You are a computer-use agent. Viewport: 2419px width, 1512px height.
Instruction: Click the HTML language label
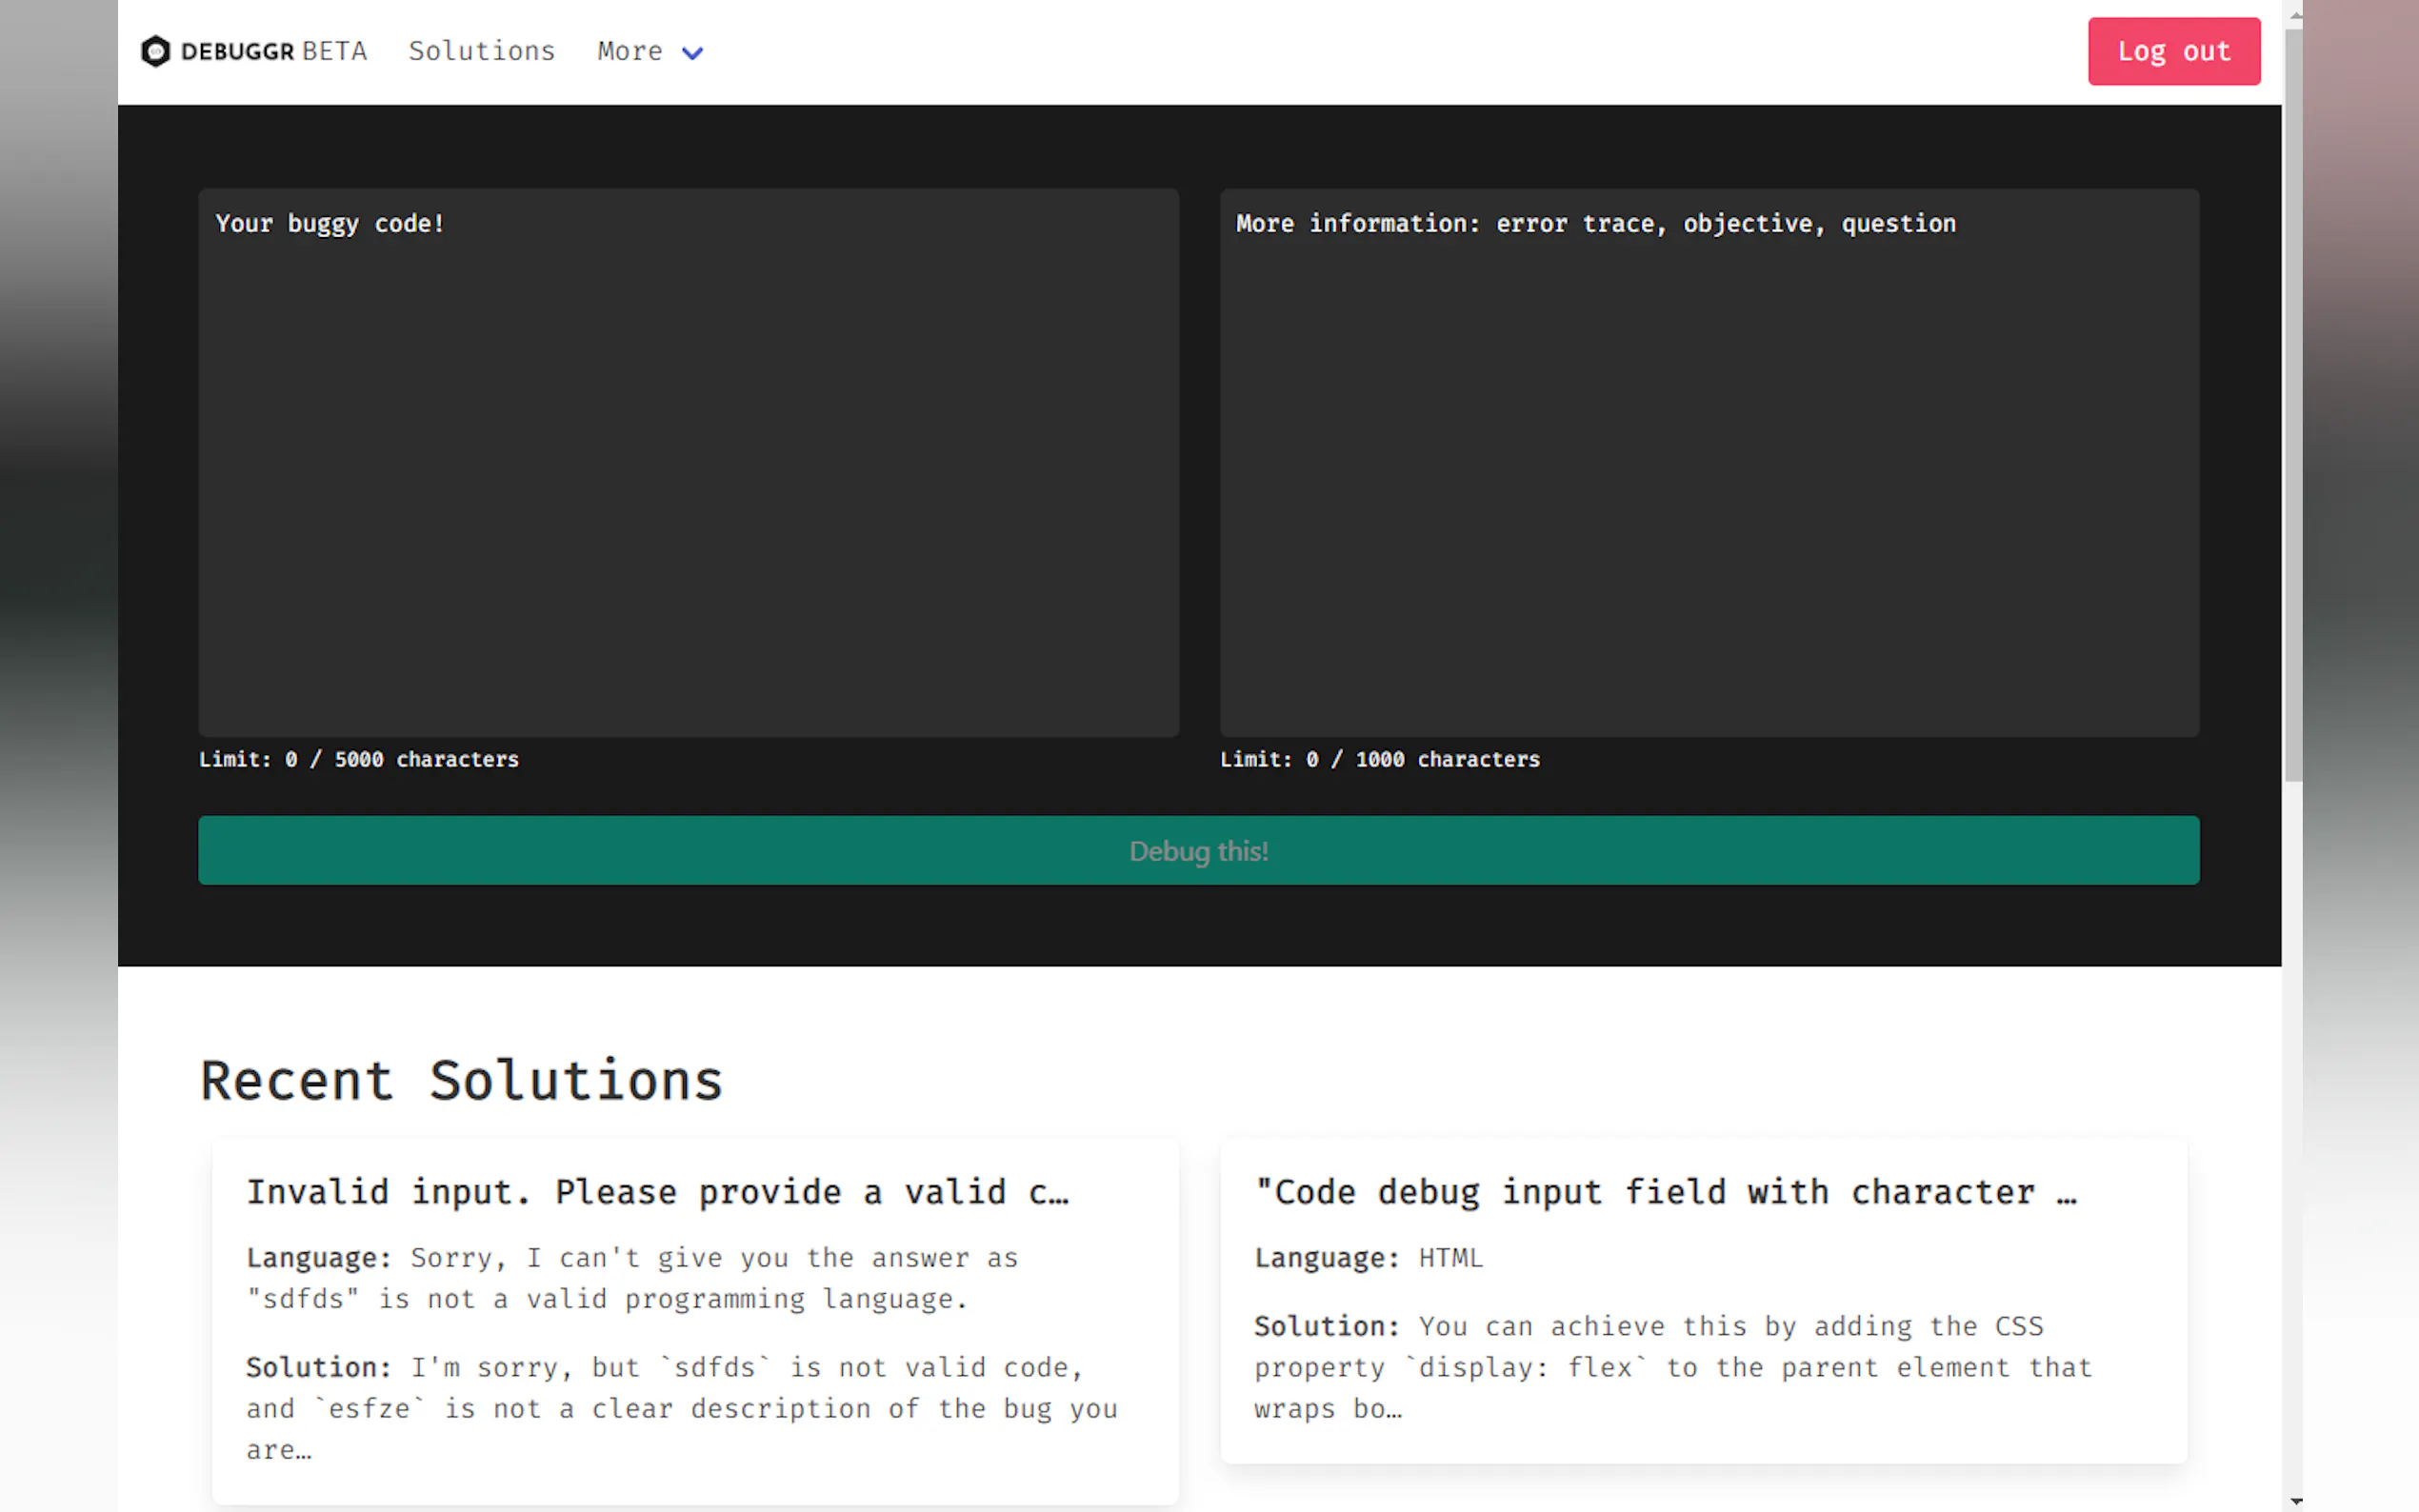point(1449,1258)
